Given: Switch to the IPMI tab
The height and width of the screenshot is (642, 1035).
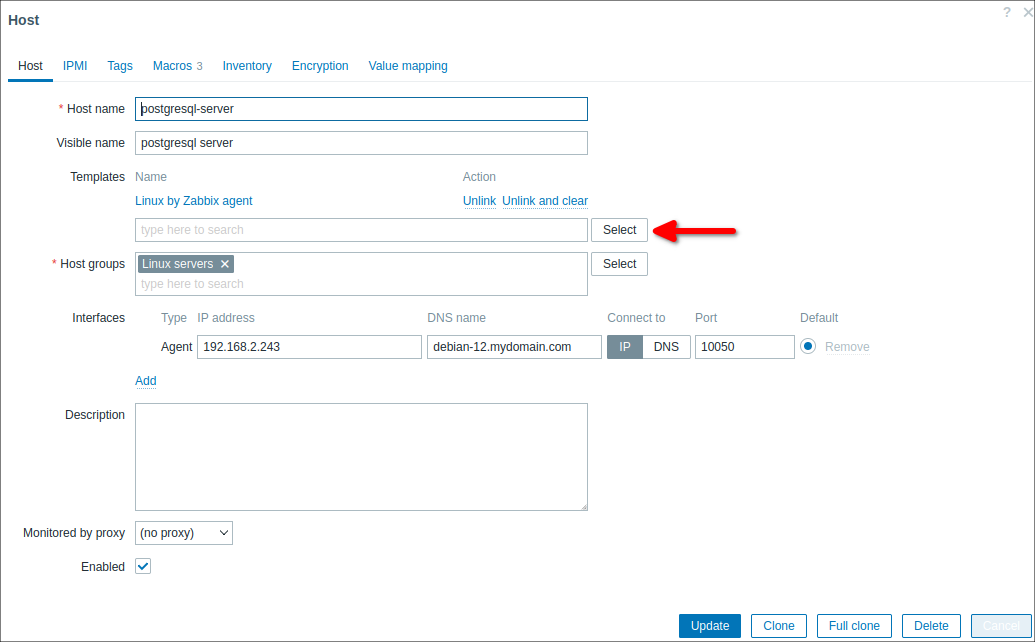Looking at the screenshot, I should pos(74,65).
